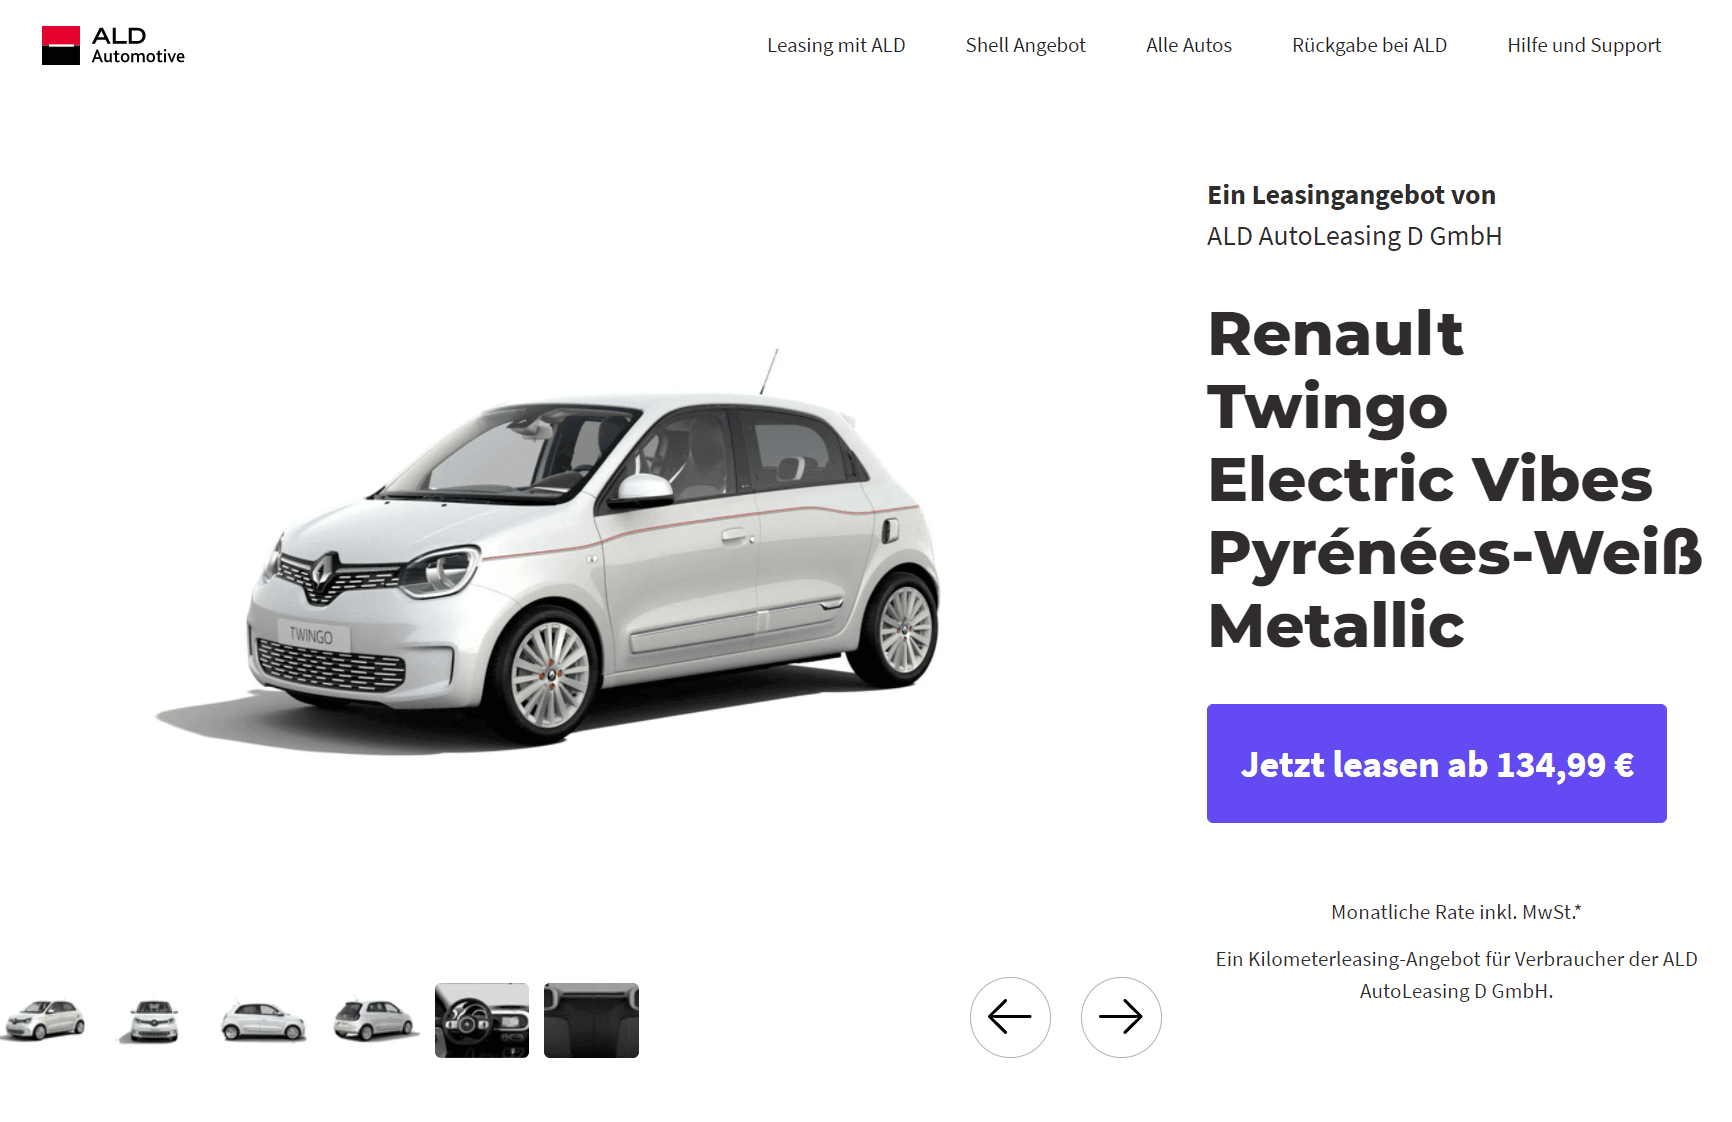1732x1122 pixels.
Task: Click the ALD Automotive logo
Action: point(113,46)
